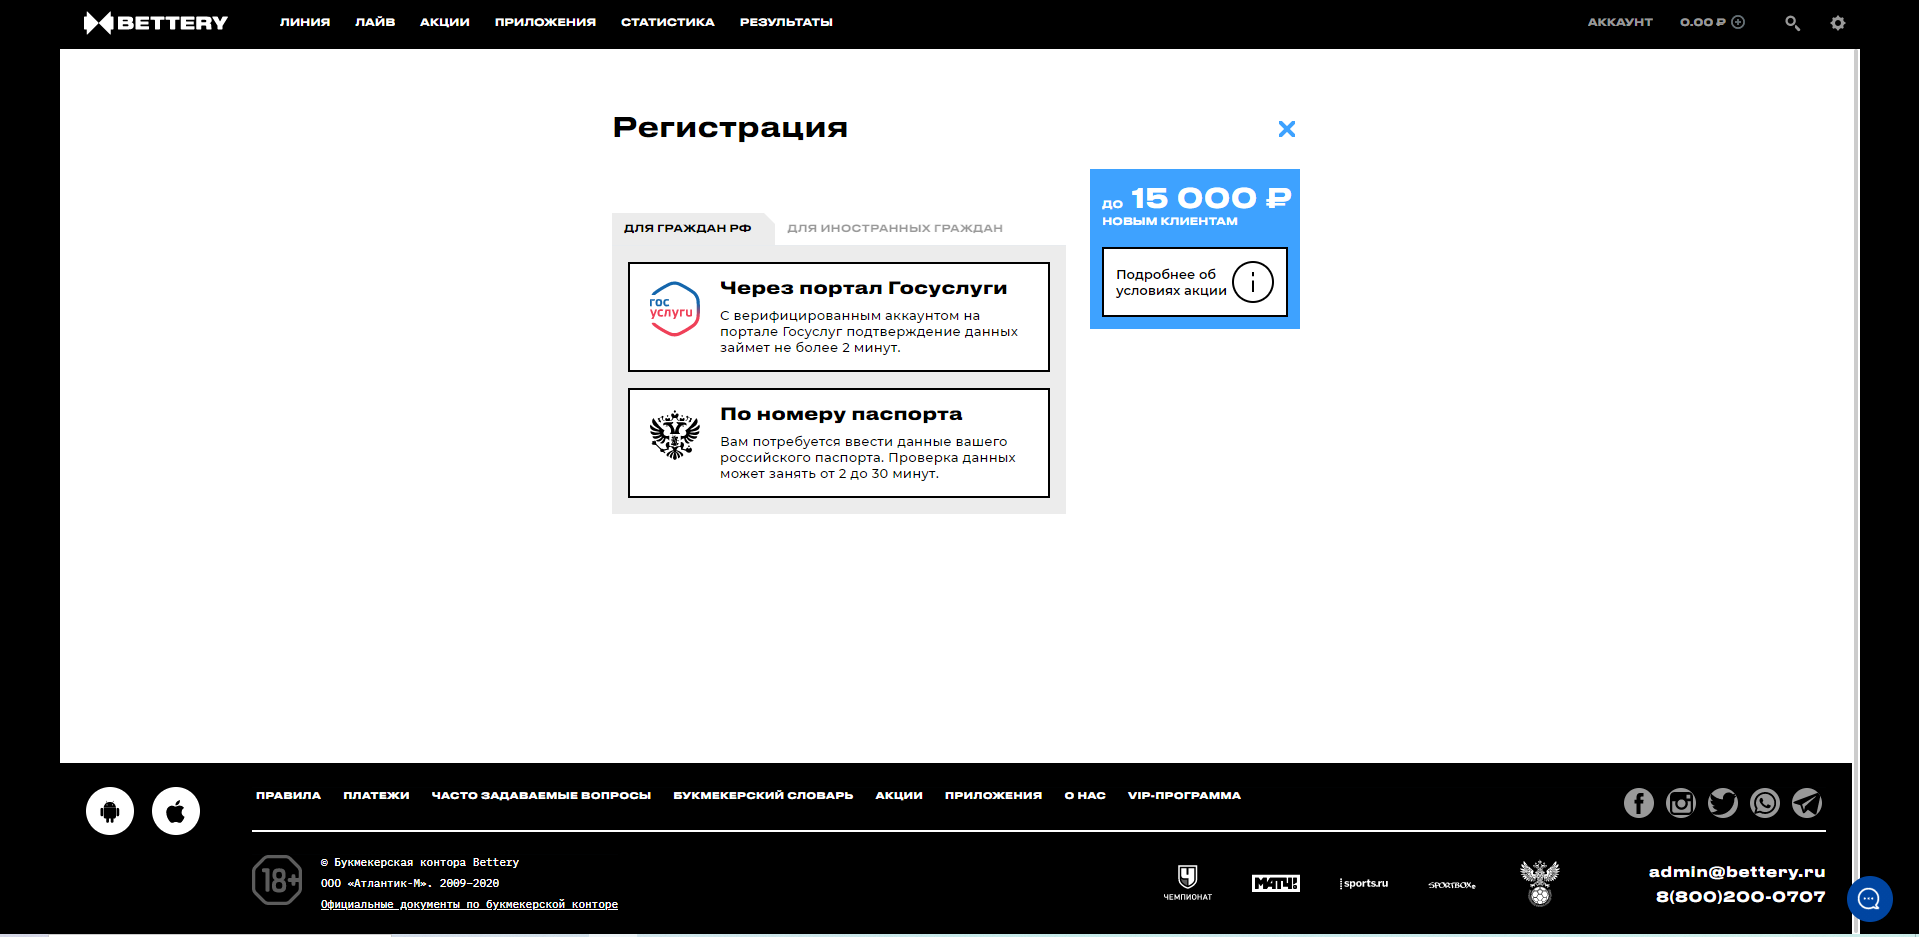Open the search magnifier icon

(x=1792, y=22)
